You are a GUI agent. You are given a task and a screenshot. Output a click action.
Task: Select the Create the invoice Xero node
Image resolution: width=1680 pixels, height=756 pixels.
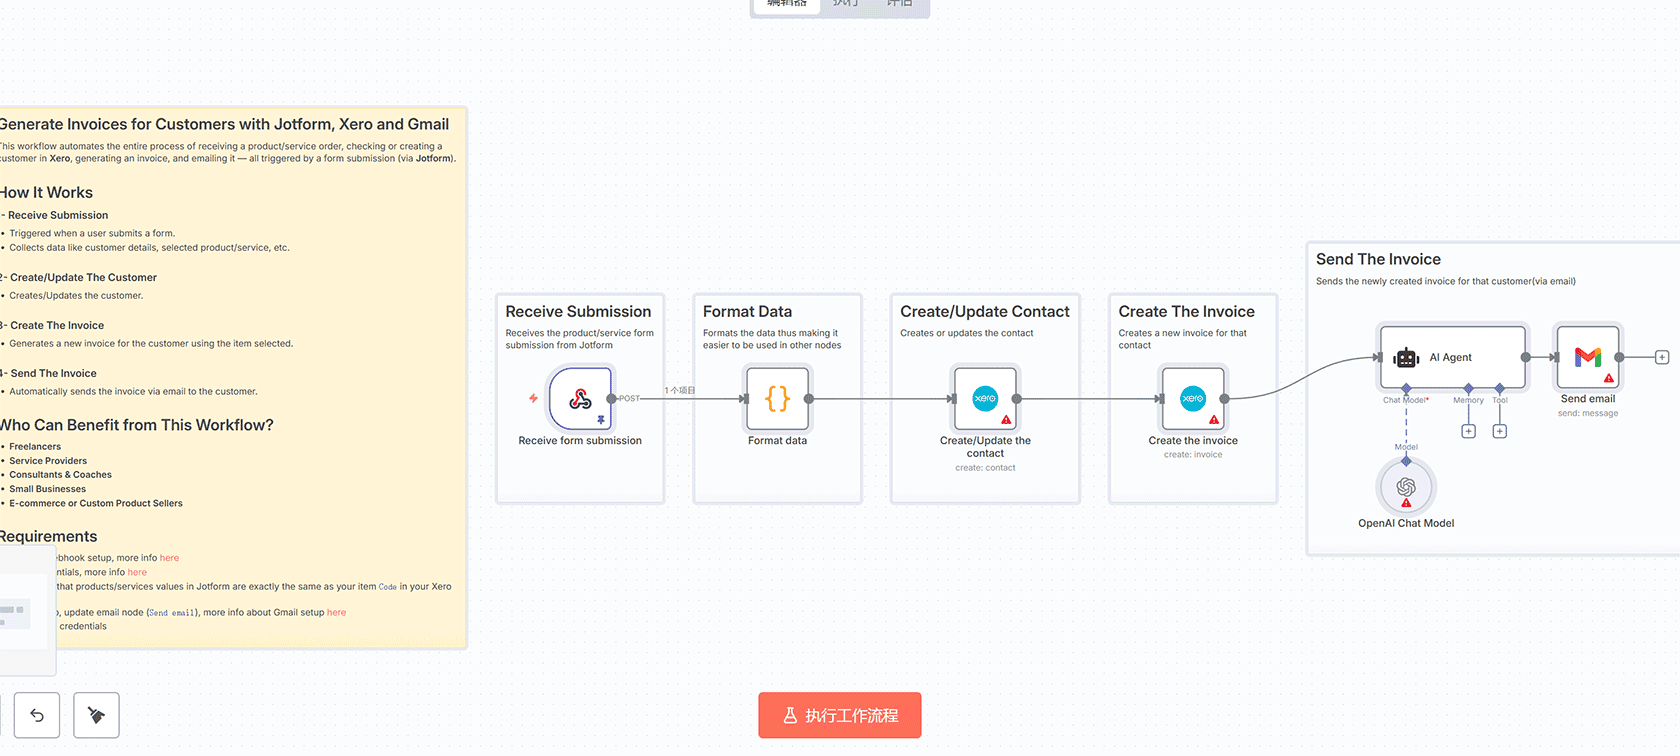pos(1192,399)
